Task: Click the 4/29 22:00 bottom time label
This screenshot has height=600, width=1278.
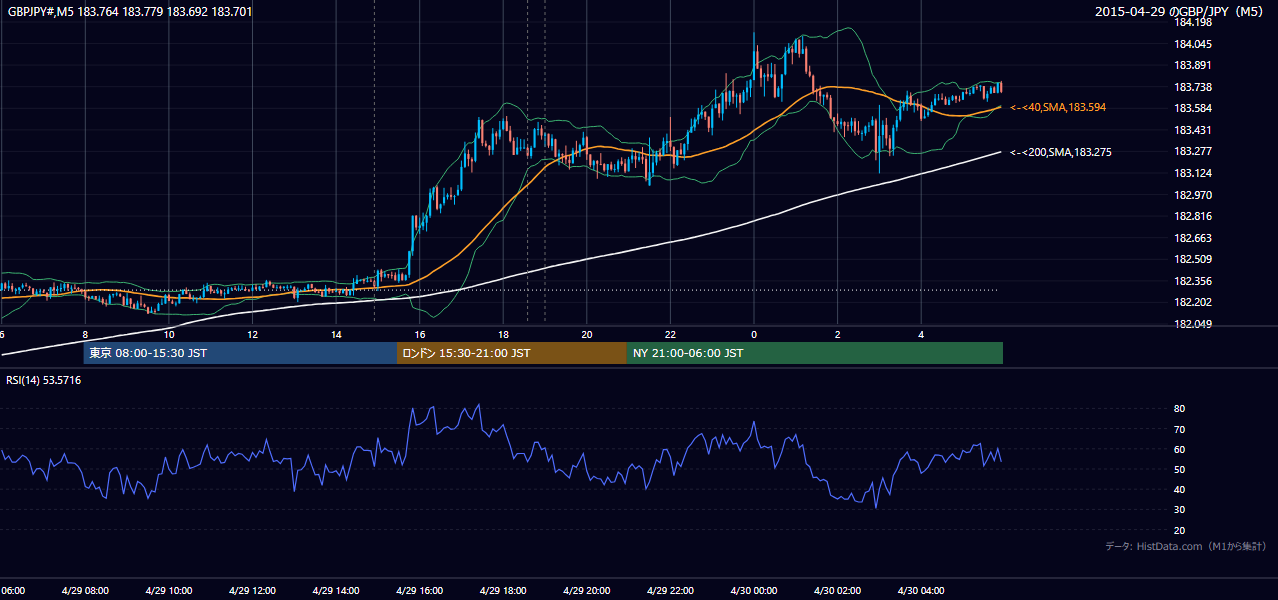Action: 670,590
